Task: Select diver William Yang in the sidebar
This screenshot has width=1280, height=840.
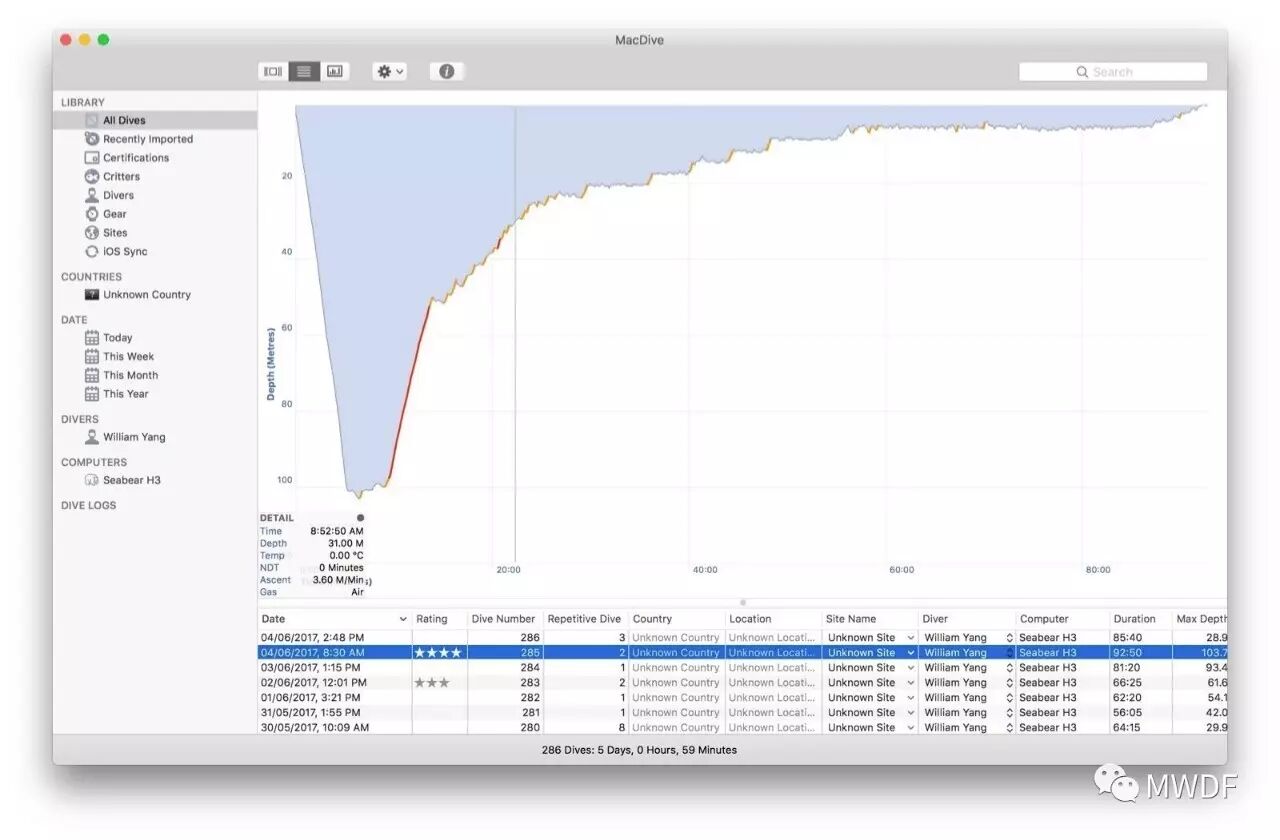Action: [135, 438]
